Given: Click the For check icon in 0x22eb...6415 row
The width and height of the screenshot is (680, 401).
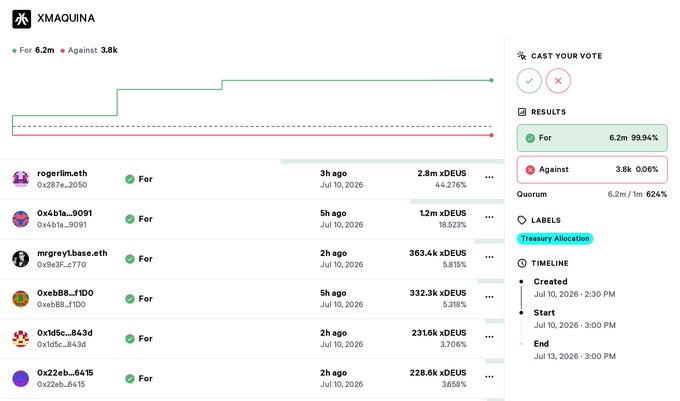Looking at the screenshot, I should (130, 378).
